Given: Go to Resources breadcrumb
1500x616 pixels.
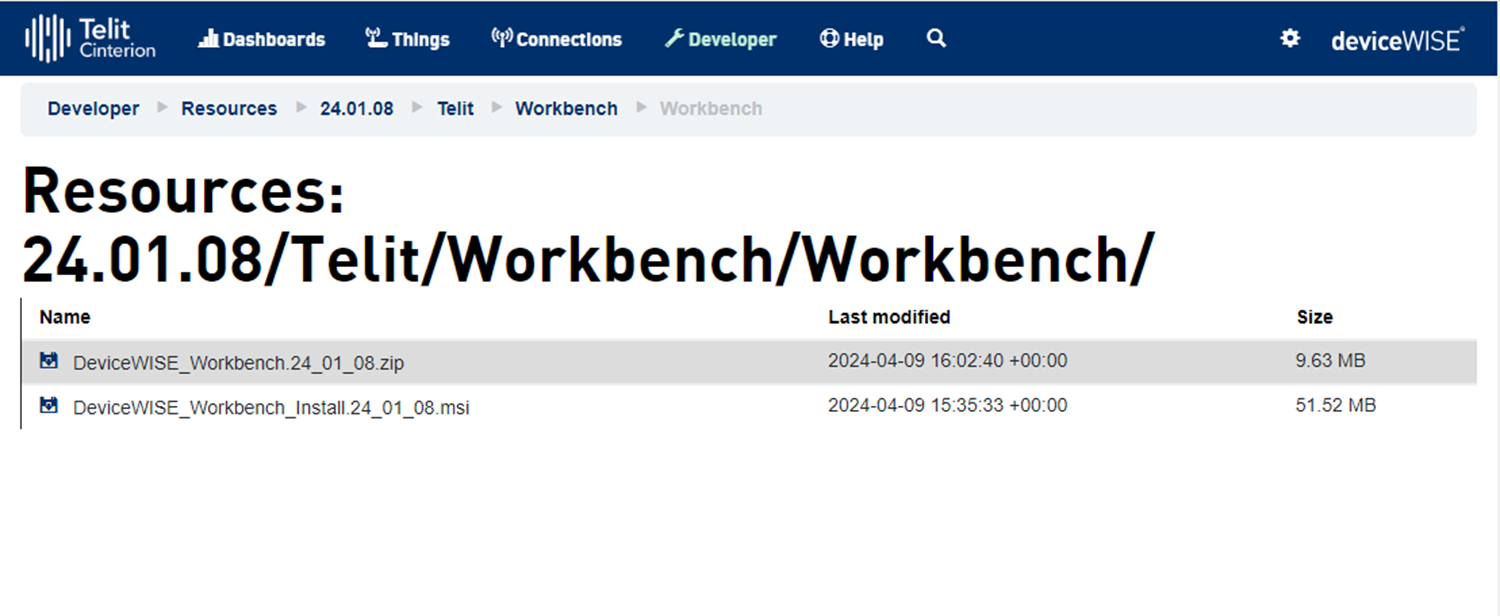Looking at the screenshot, I should coord(229,108).
